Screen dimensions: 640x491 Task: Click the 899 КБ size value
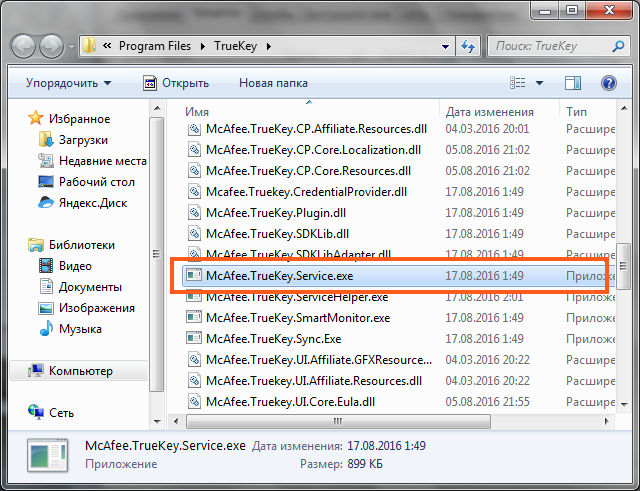365,464
